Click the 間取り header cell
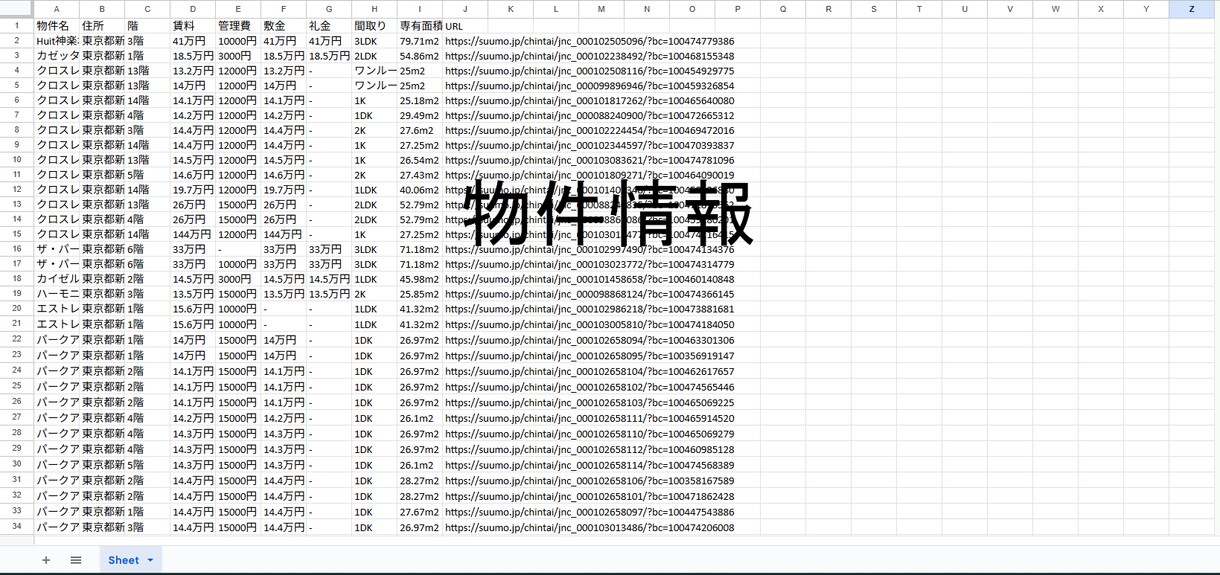The width and height of the screenshot is (1220, 575). coord(374,26)
